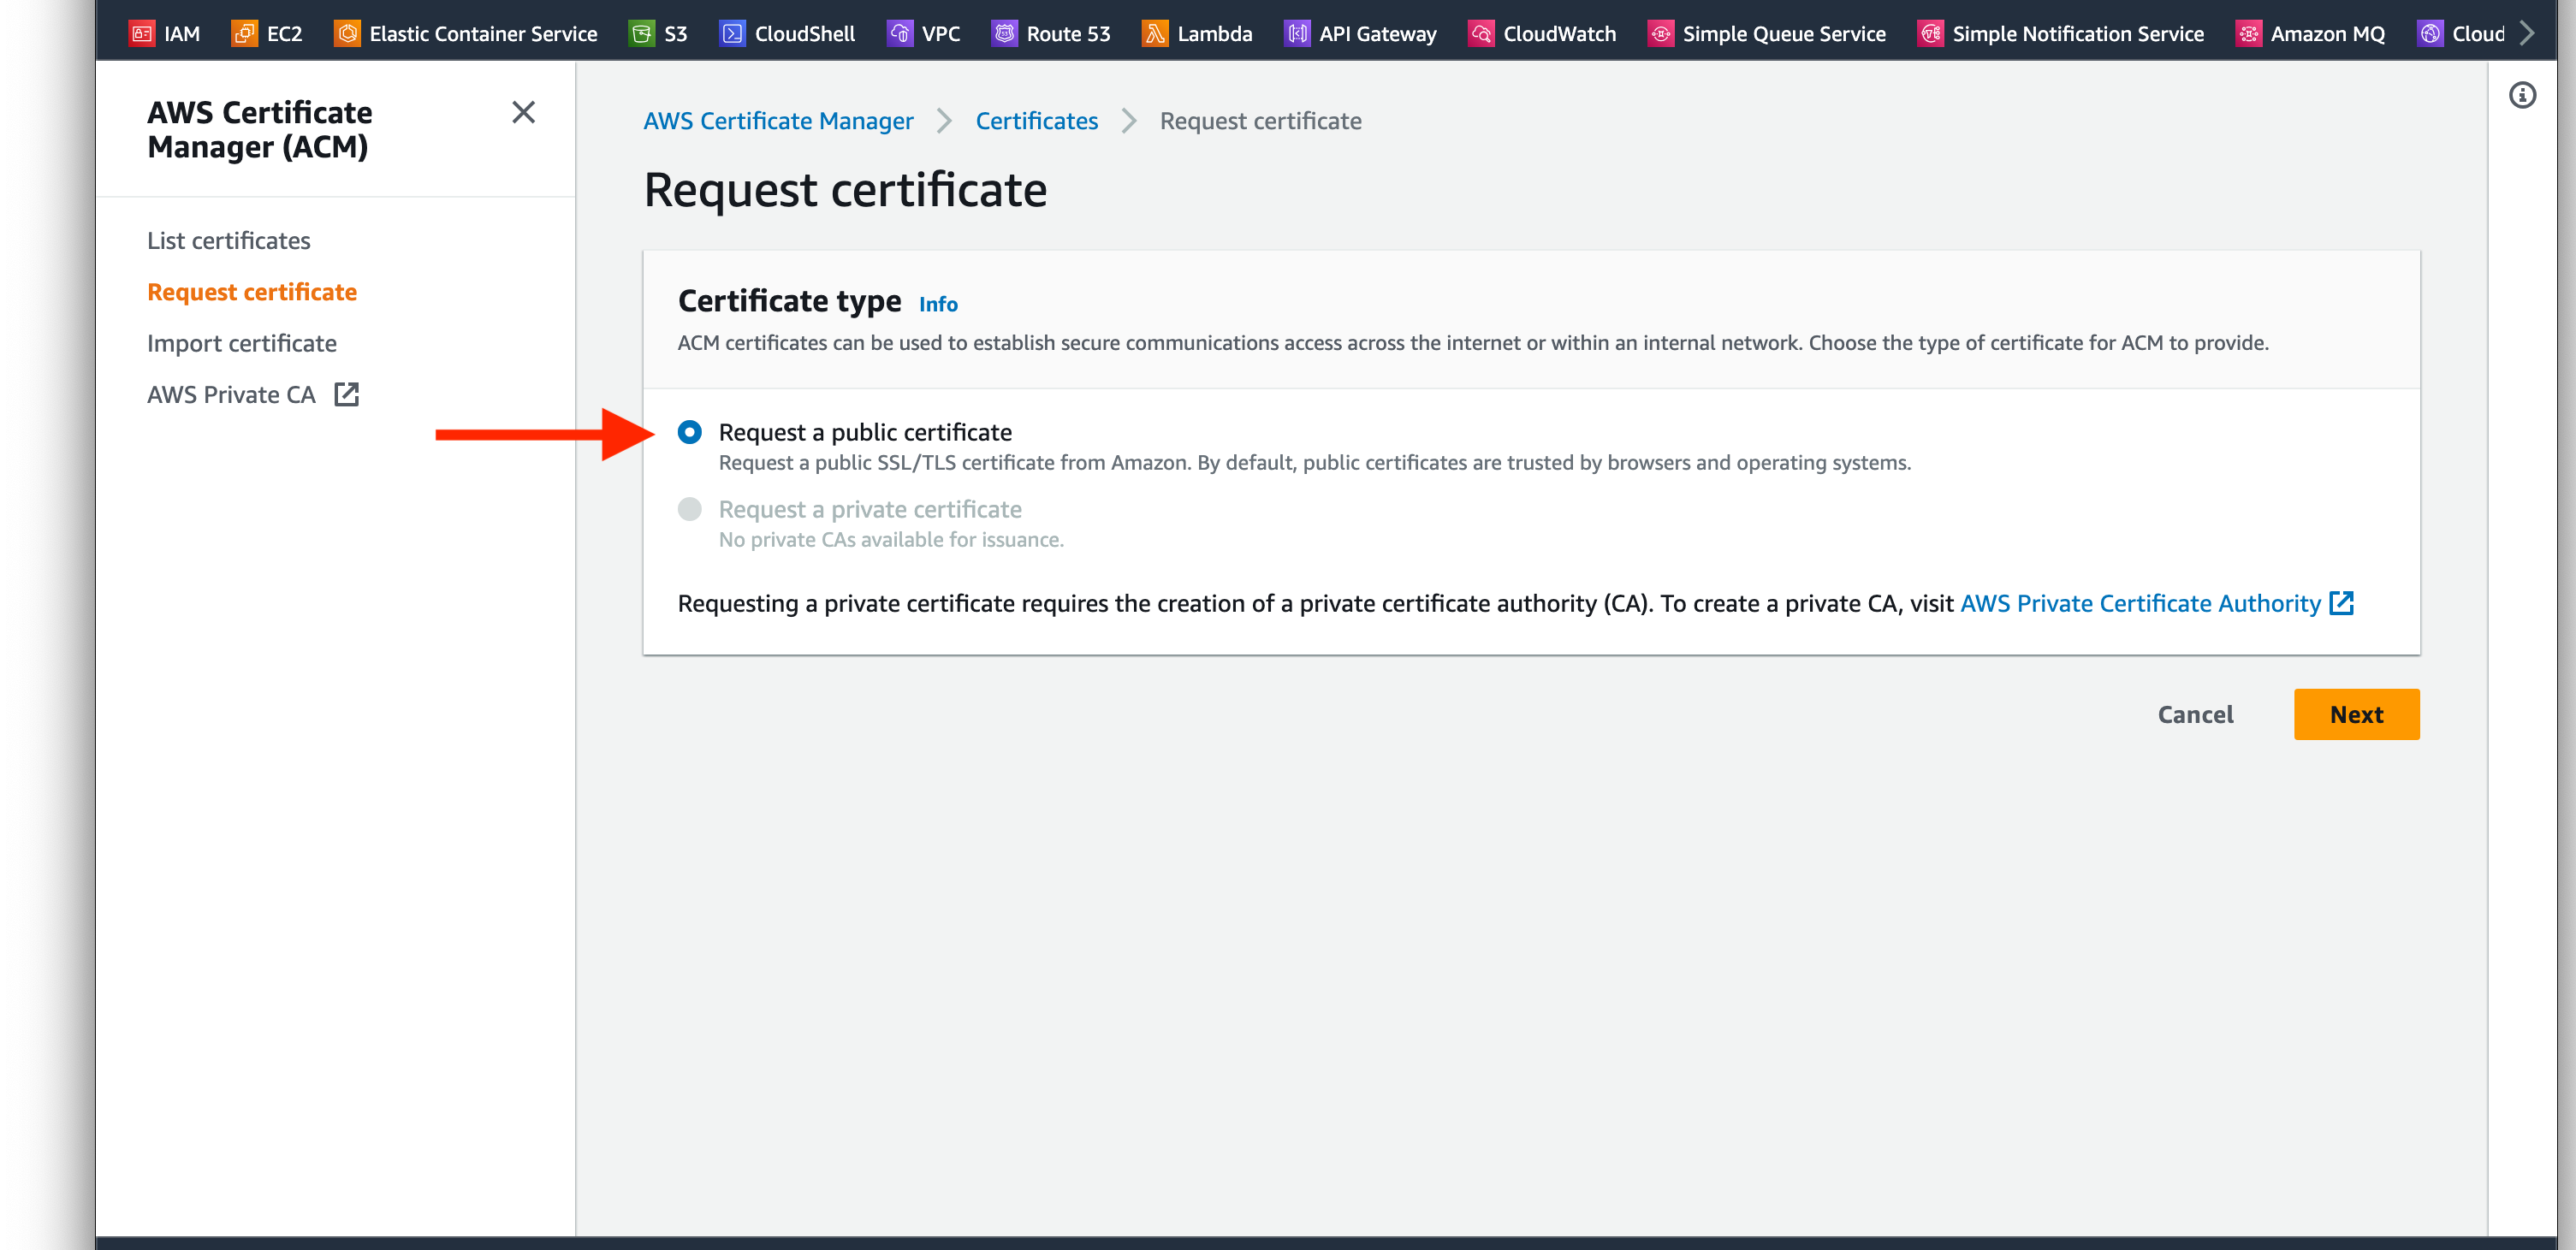Click AWS Certificate Manager breadcrumb
This screenshot has width=2576, height=1250.
coord(778,120)
